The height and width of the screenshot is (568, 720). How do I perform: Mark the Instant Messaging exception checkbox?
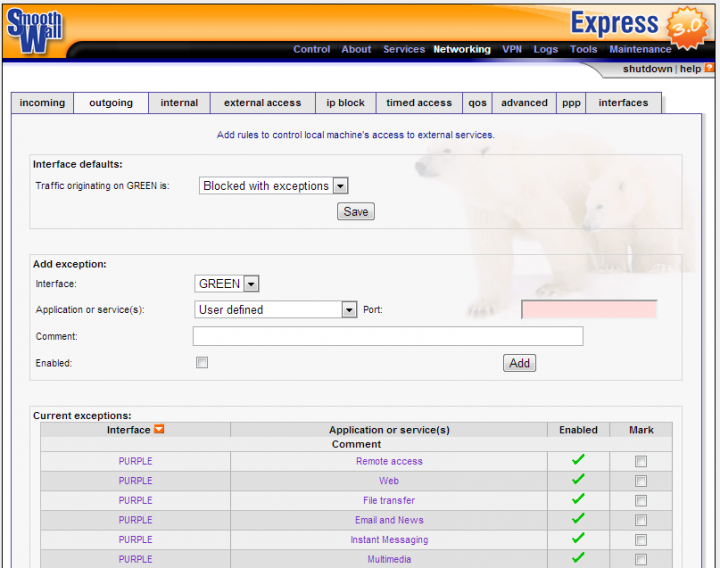641,540
